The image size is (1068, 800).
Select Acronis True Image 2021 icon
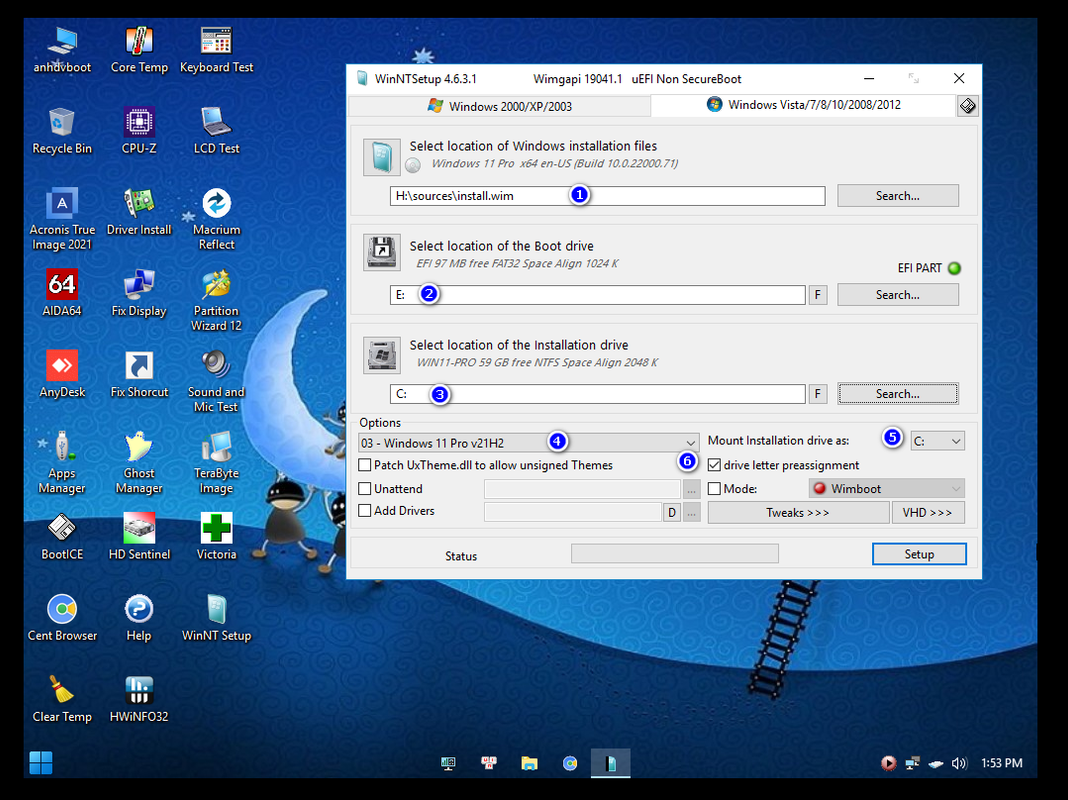62,219
